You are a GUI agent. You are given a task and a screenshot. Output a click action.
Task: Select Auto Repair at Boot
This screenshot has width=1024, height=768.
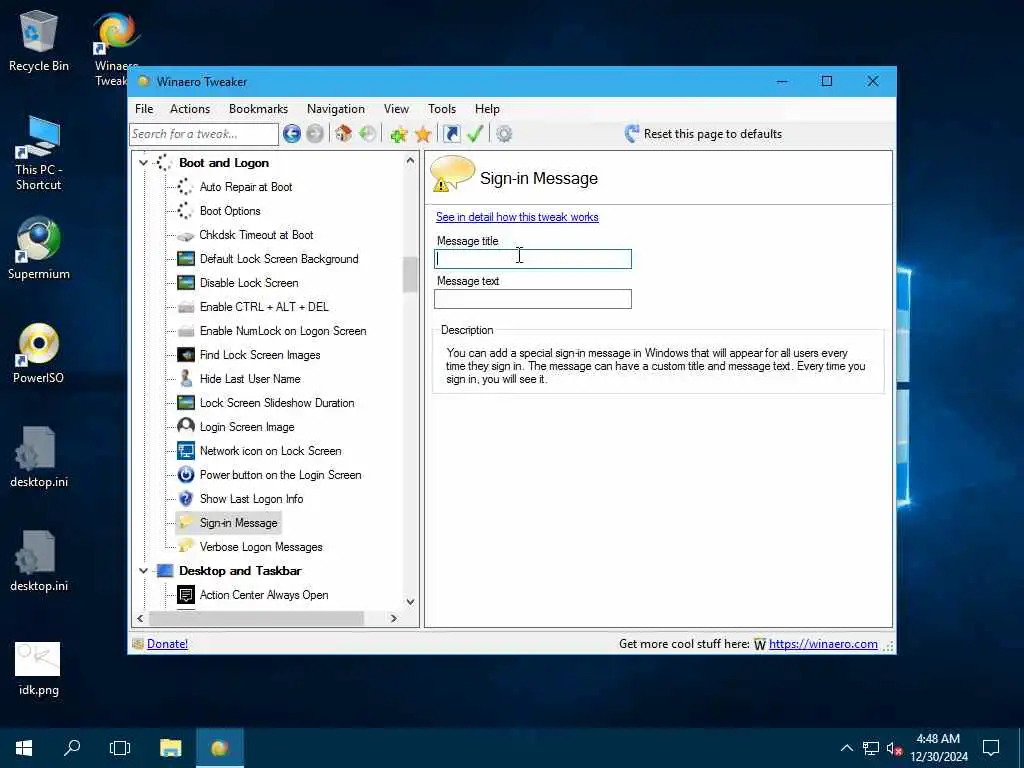(x=246, y=187)
